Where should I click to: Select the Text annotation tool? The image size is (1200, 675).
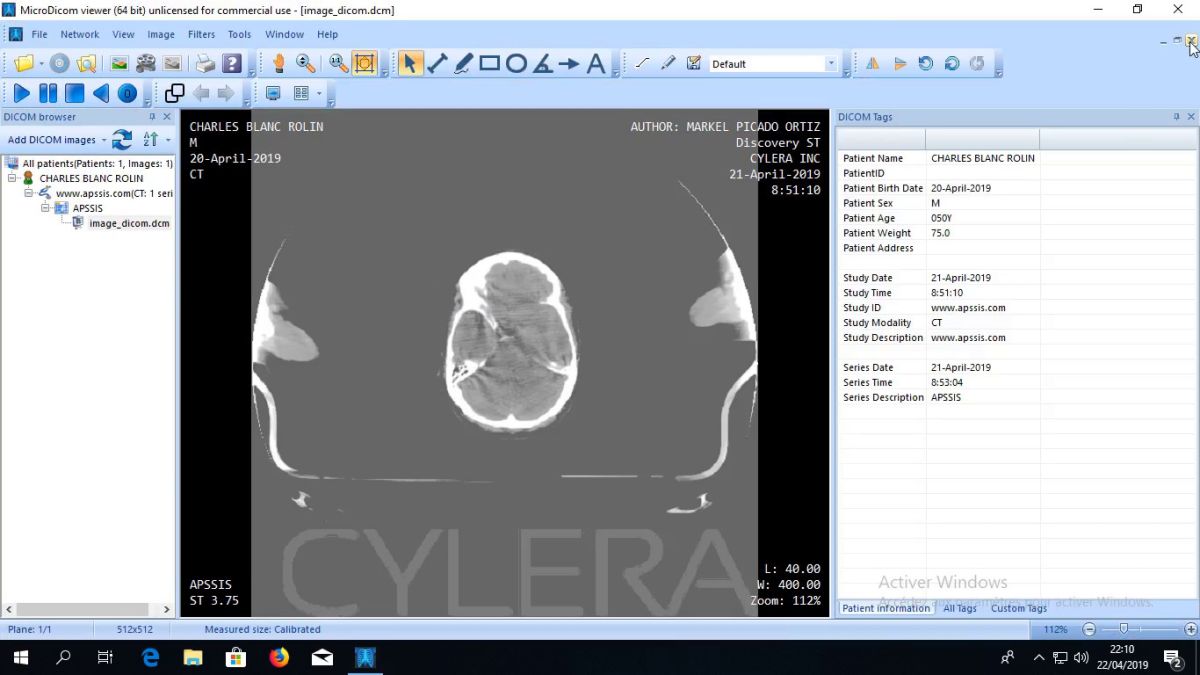click(596, 64)
